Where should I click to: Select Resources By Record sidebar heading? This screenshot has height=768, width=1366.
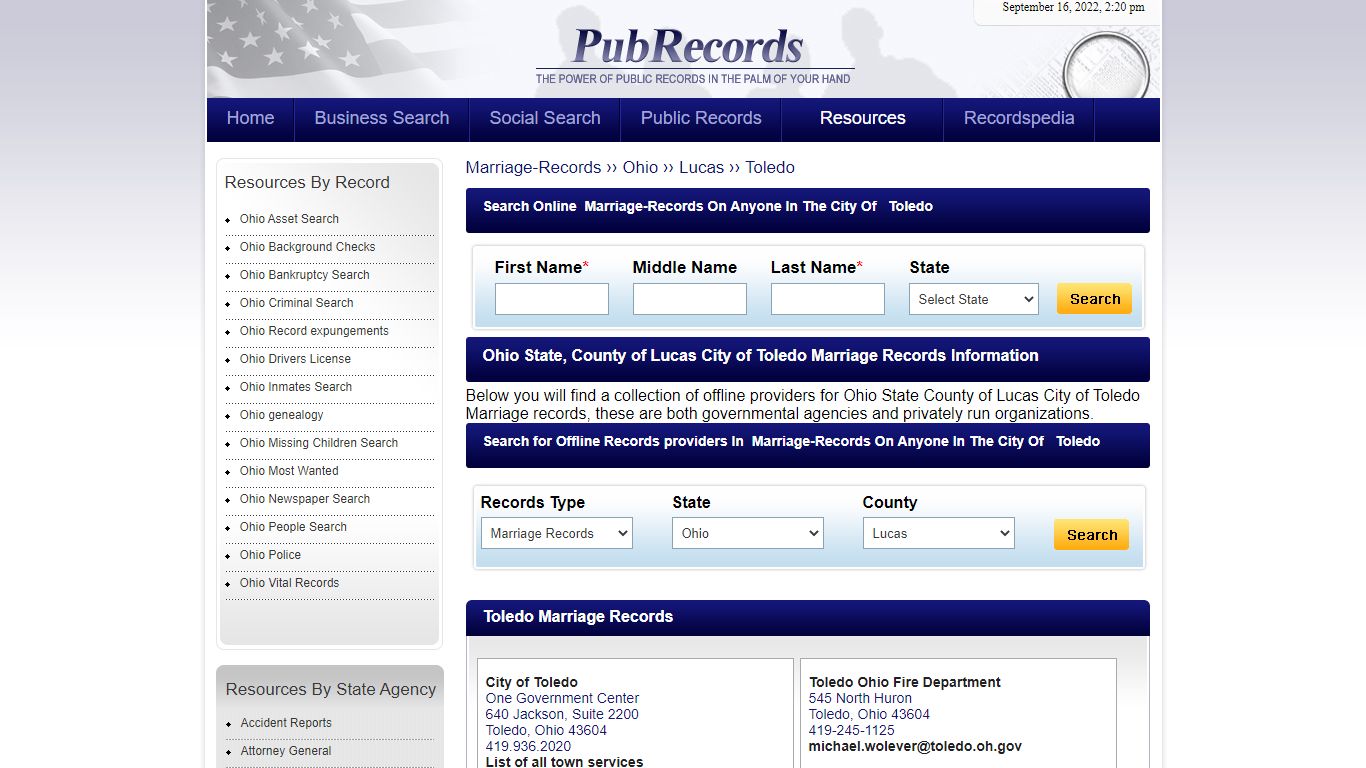coord(307,182)
